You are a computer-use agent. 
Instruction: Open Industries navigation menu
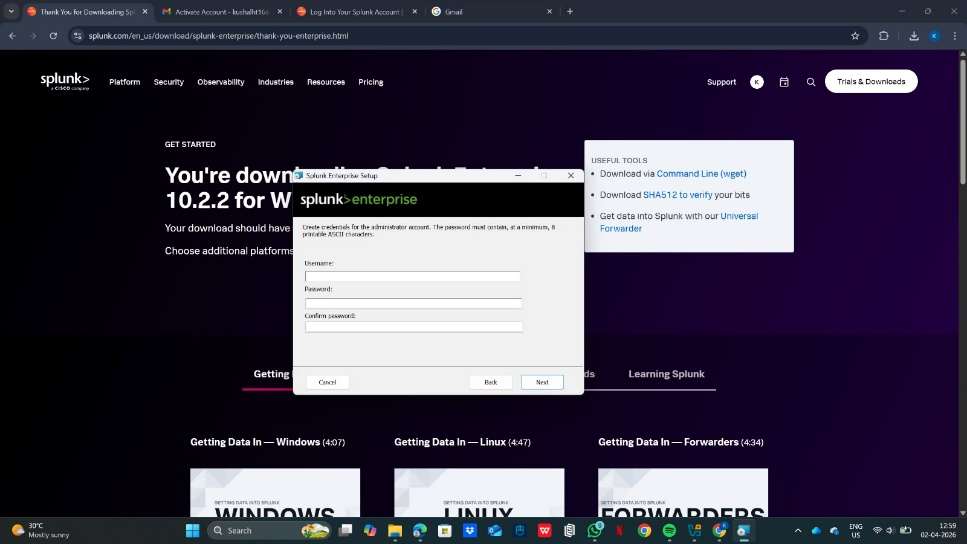click(x=276, y=82)
